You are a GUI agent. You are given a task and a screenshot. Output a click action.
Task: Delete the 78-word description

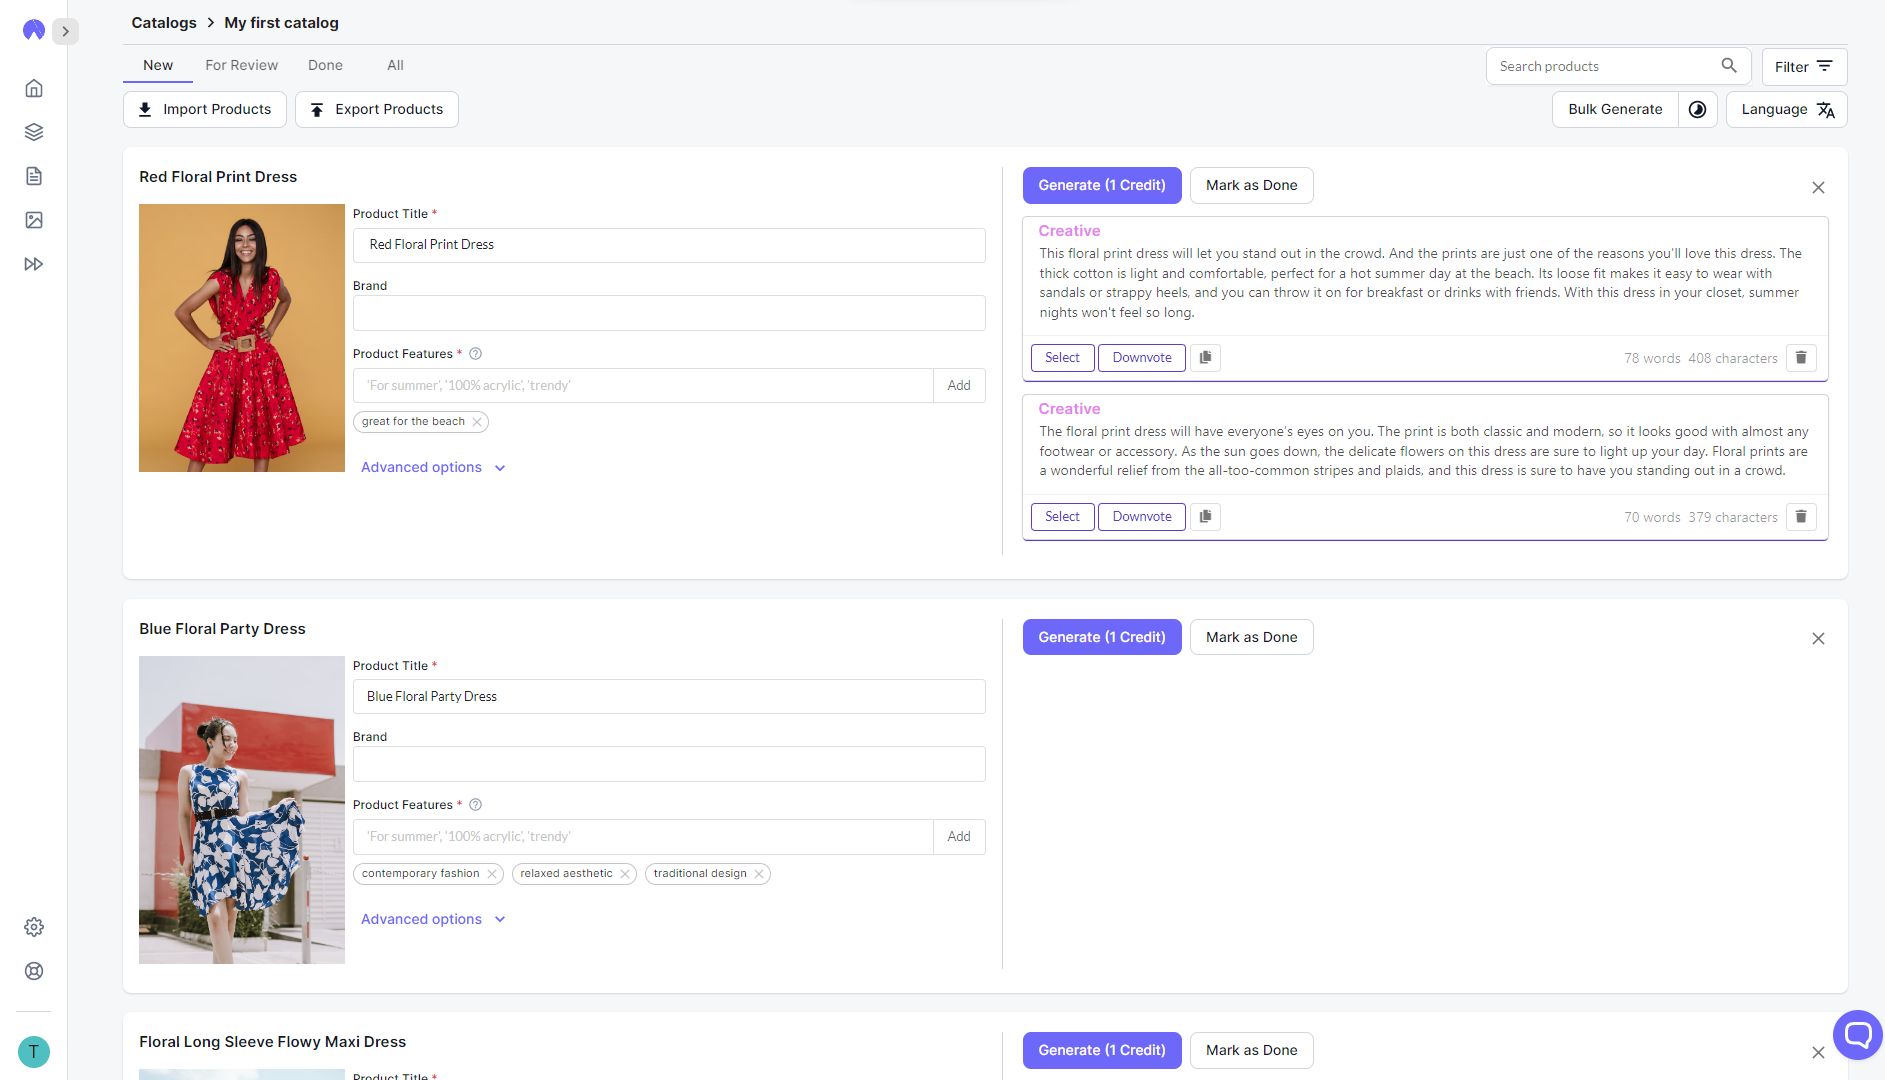point(1801,358)
